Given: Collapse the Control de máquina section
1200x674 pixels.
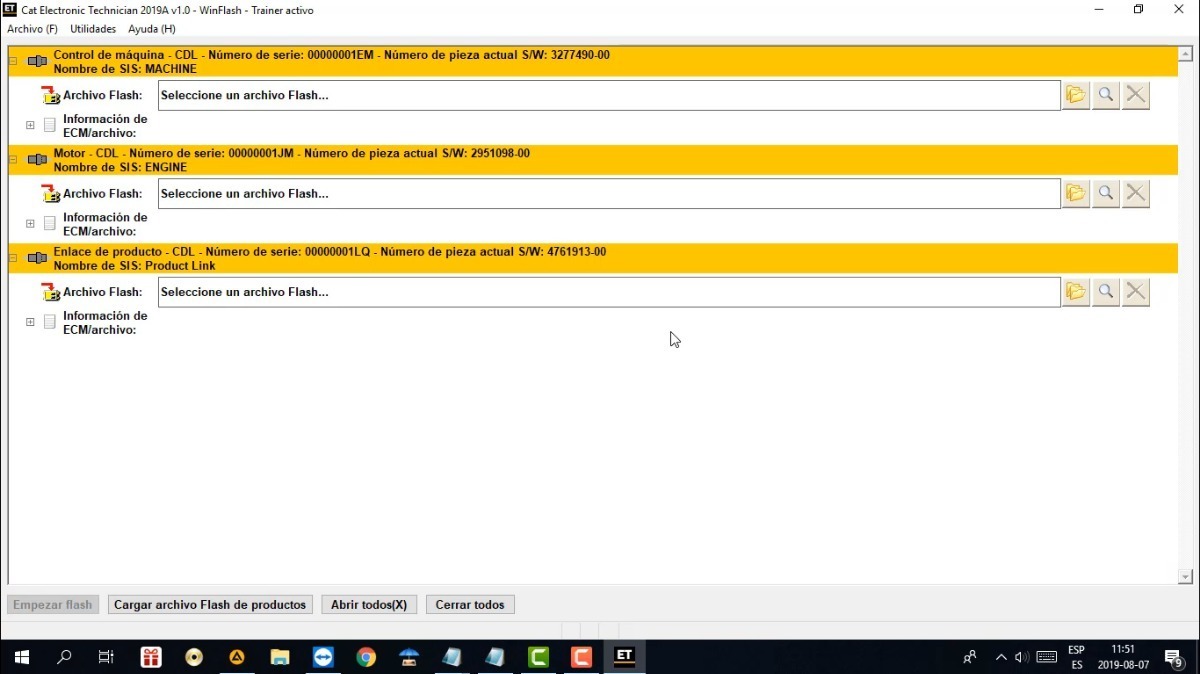Looking at the screenshot, I should [13, 61].
